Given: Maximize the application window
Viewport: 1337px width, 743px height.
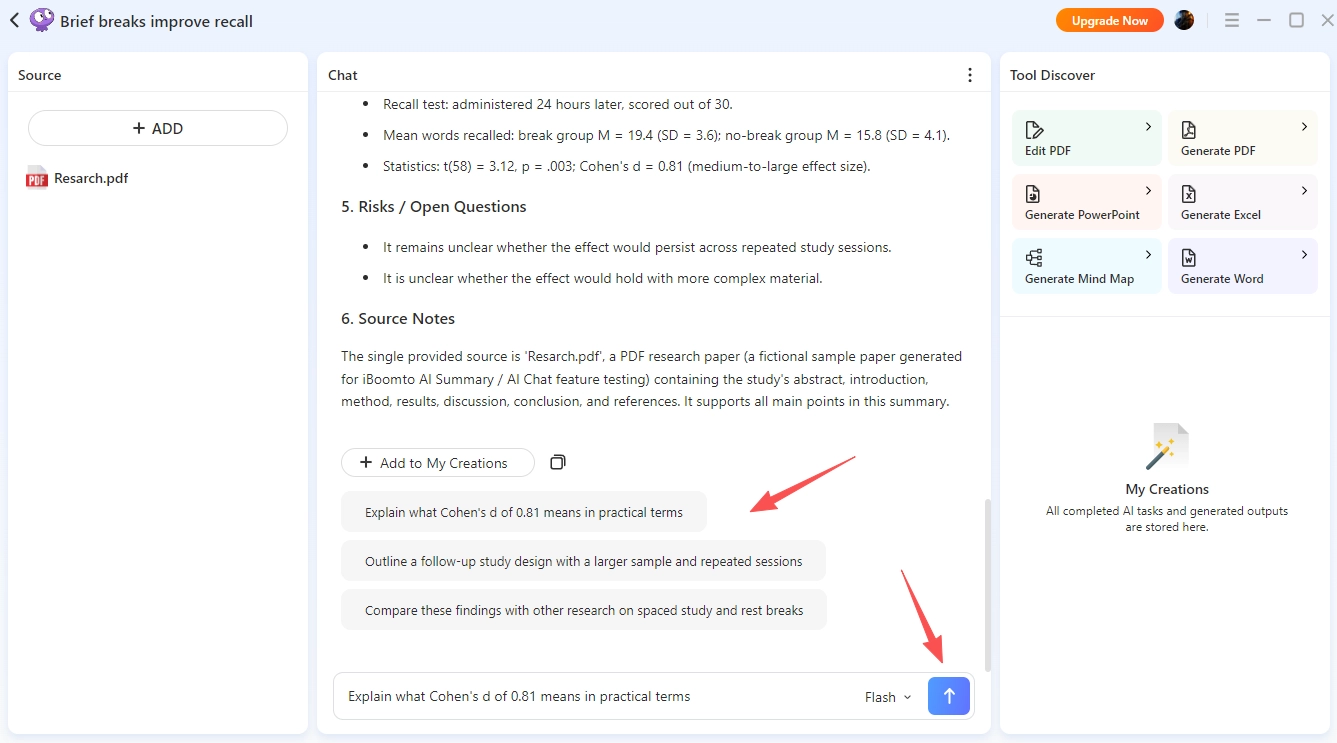Looking at the screenshot, I should point(1296,20).
